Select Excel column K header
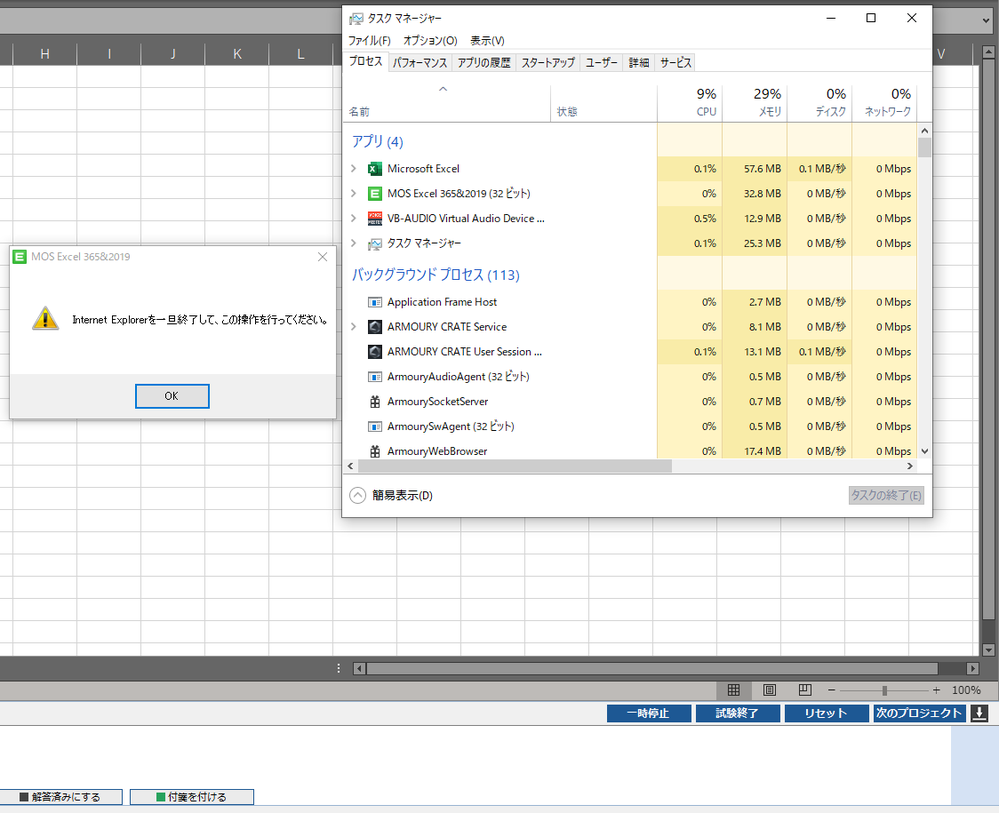 coord(237,54)
